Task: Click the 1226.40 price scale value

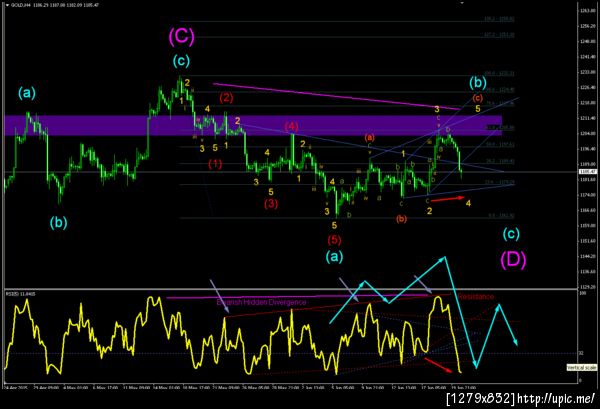Action: [588, 87]
